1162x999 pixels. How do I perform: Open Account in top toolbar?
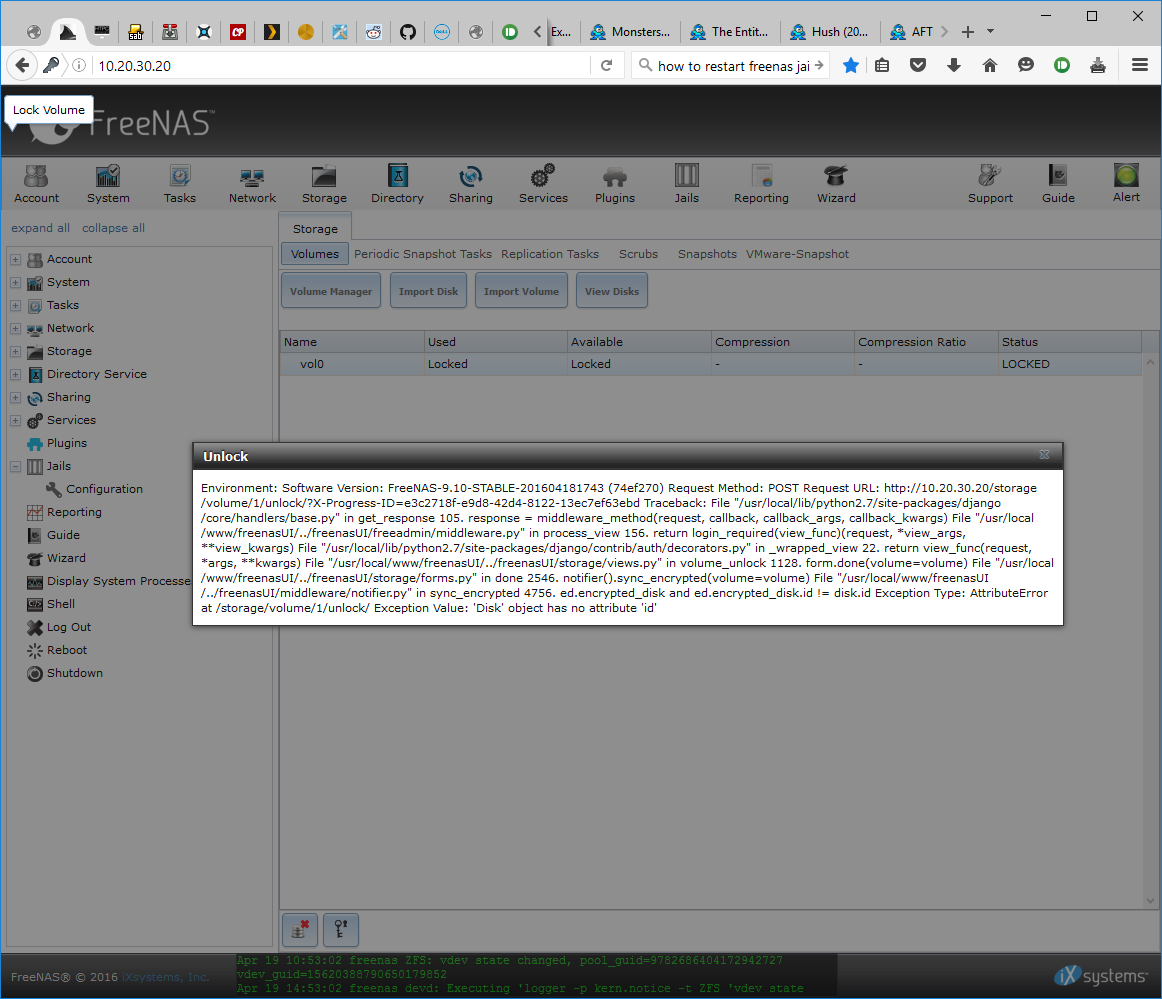click(36, 184)
